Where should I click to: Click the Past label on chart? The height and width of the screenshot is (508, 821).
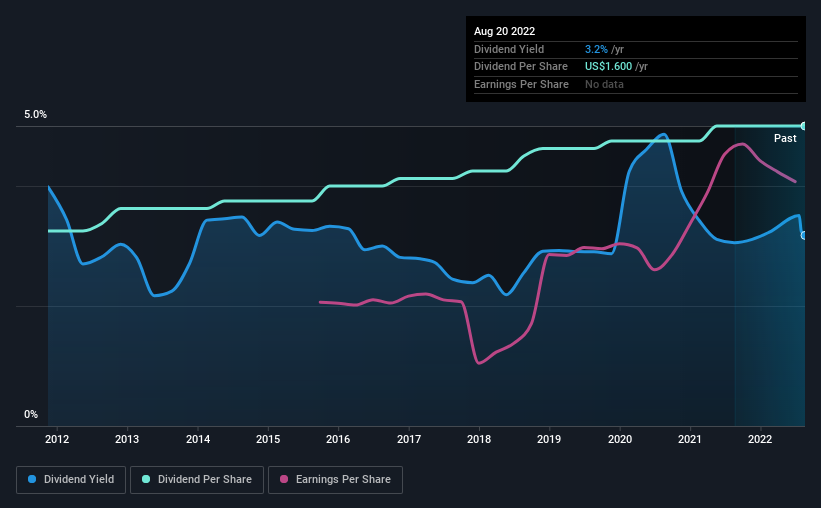pos(785,138)
